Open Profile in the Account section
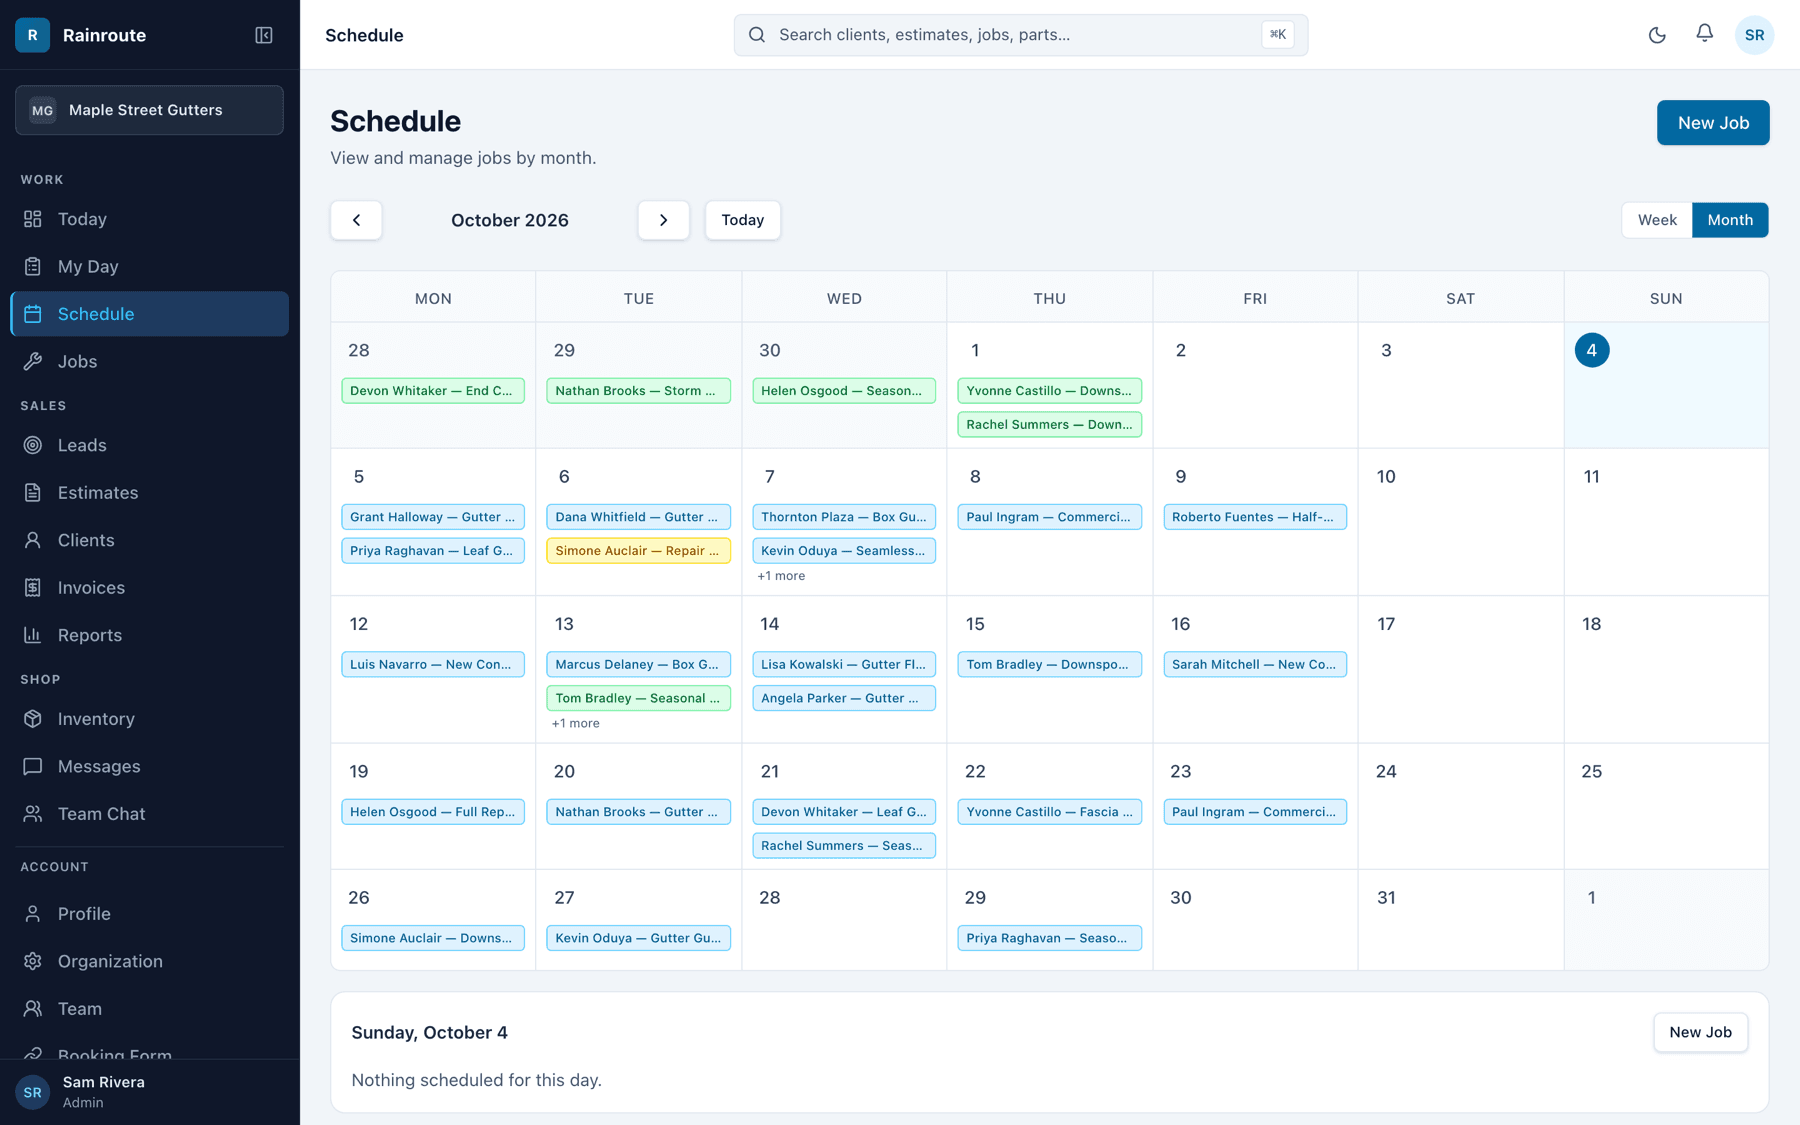The image size is (1800, 1125). (150, 914)
